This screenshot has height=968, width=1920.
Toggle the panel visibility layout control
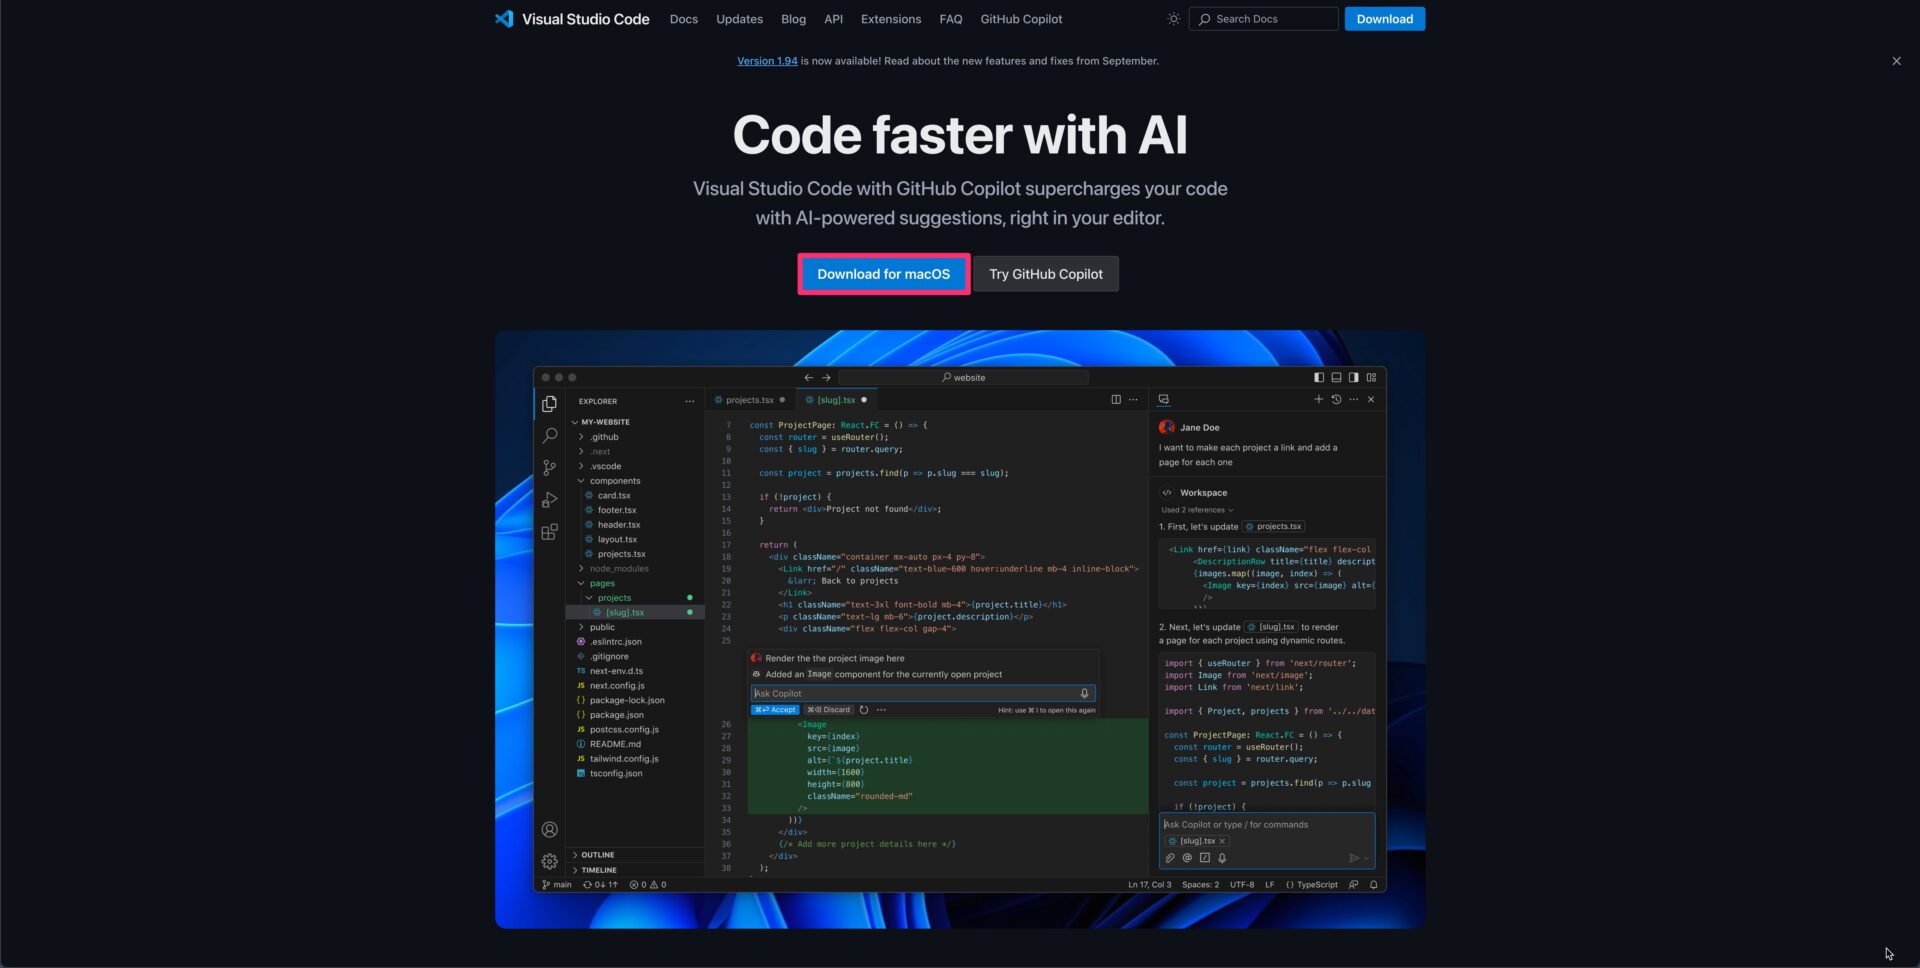pyautogui.click(x=1336, y=377)
